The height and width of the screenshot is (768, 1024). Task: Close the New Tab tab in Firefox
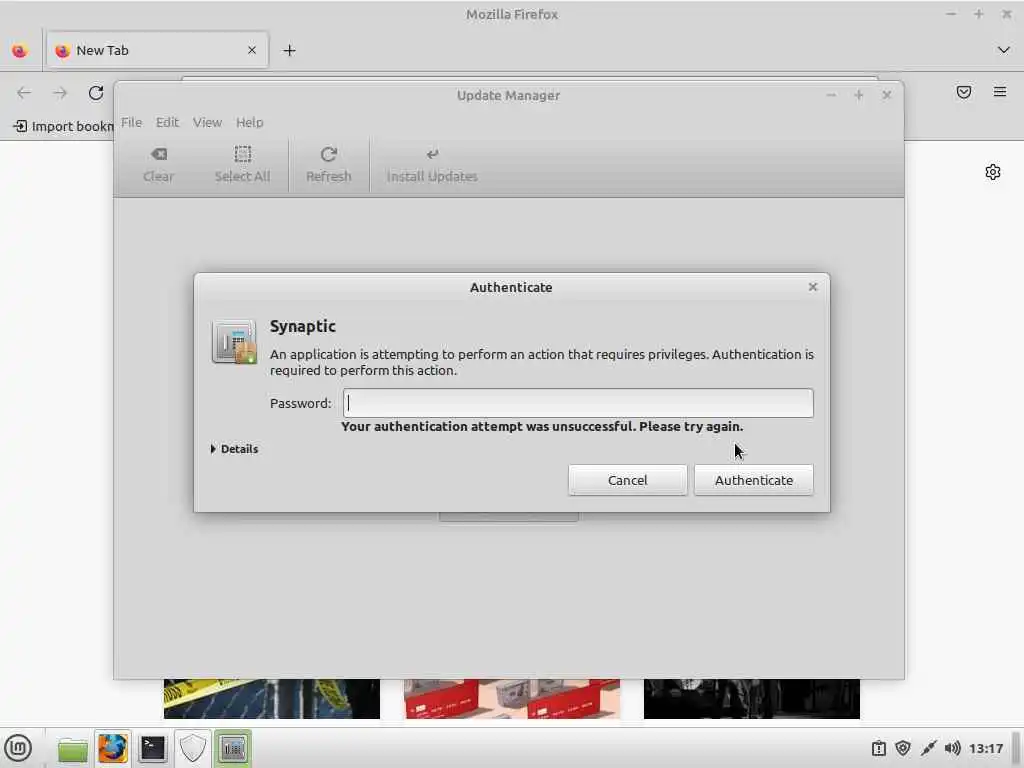[x=252, y=50]
